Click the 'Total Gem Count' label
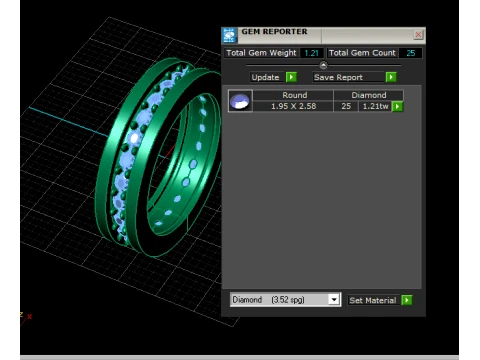The width and height of the screenshot is (480, 360). [362, 53]
